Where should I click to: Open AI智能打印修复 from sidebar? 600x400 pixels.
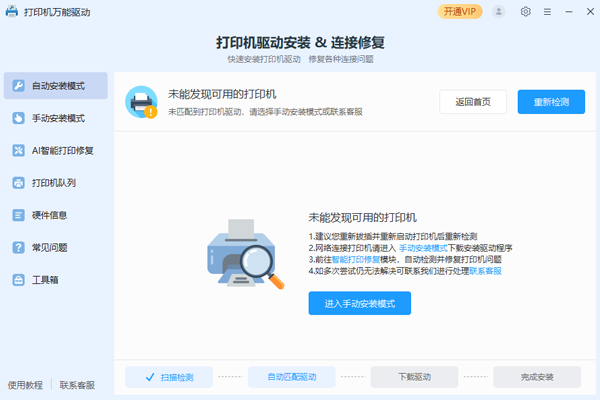click(55, 150)
